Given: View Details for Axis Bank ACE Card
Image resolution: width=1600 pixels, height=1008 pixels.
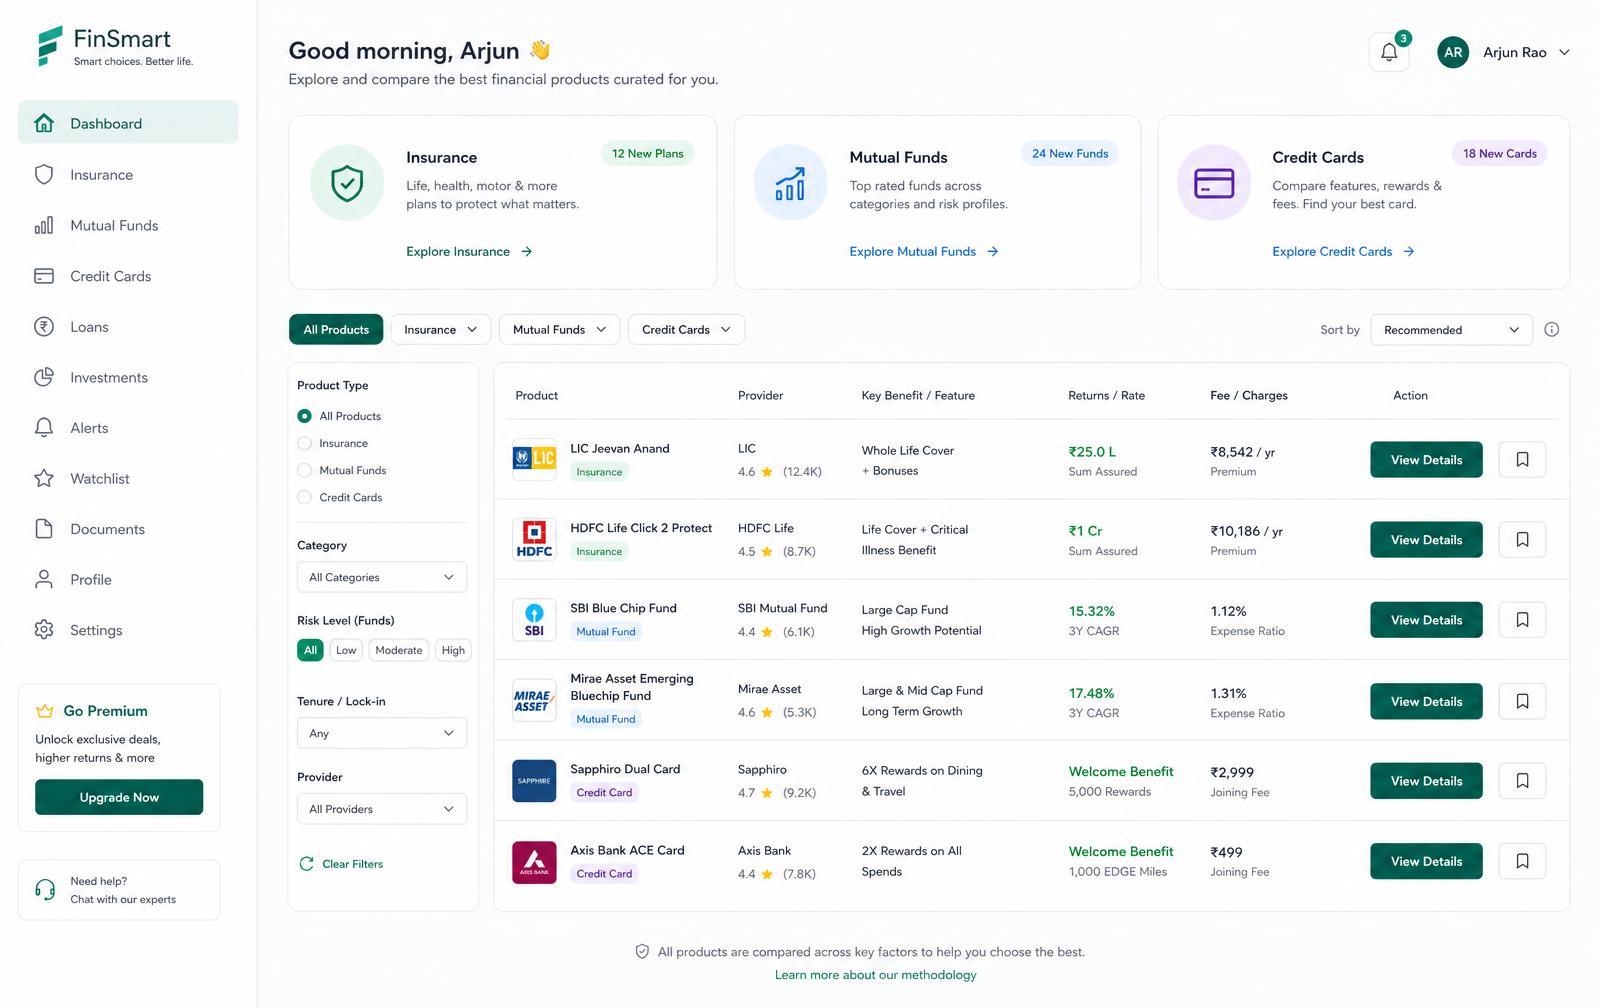Looking at the screenshot, I should coord(1426,861).
